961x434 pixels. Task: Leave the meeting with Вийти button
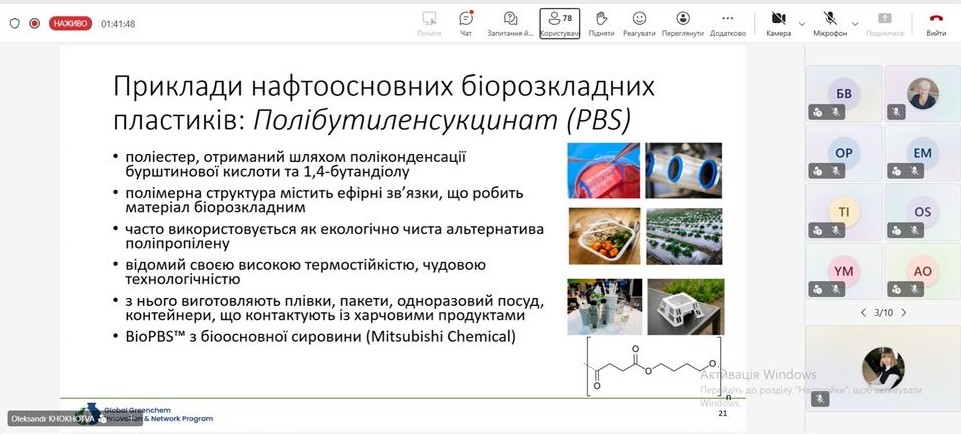[936, 23]
